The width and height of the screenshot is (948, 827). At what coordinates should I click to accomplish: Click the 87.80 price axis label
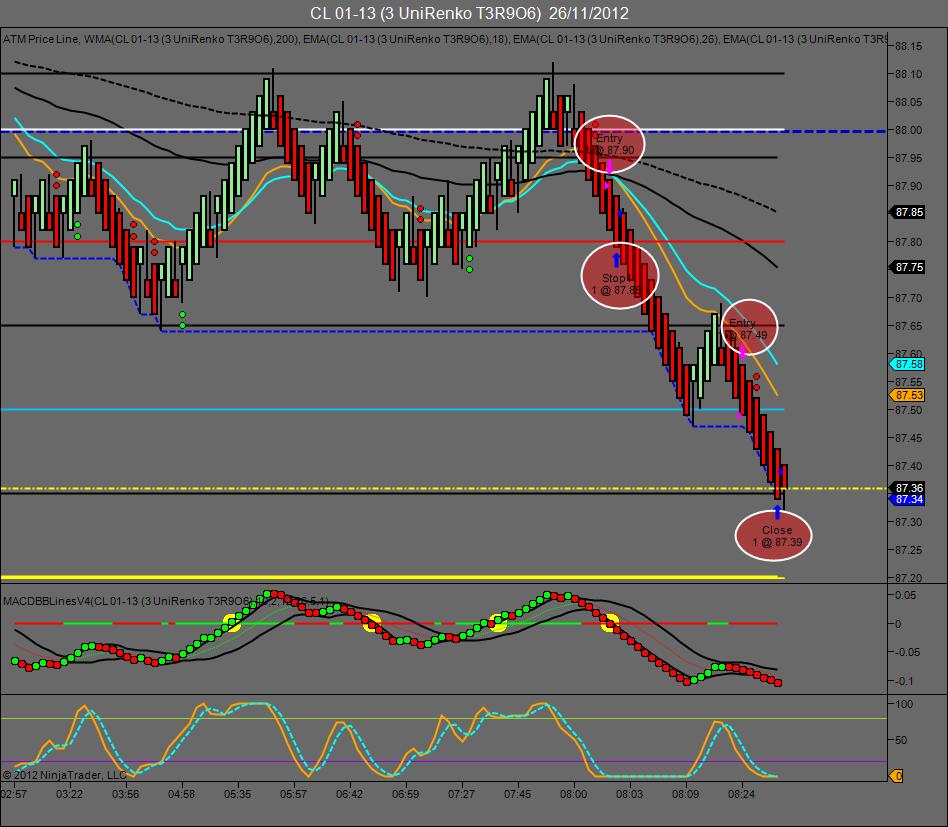(x=908, y=242)
